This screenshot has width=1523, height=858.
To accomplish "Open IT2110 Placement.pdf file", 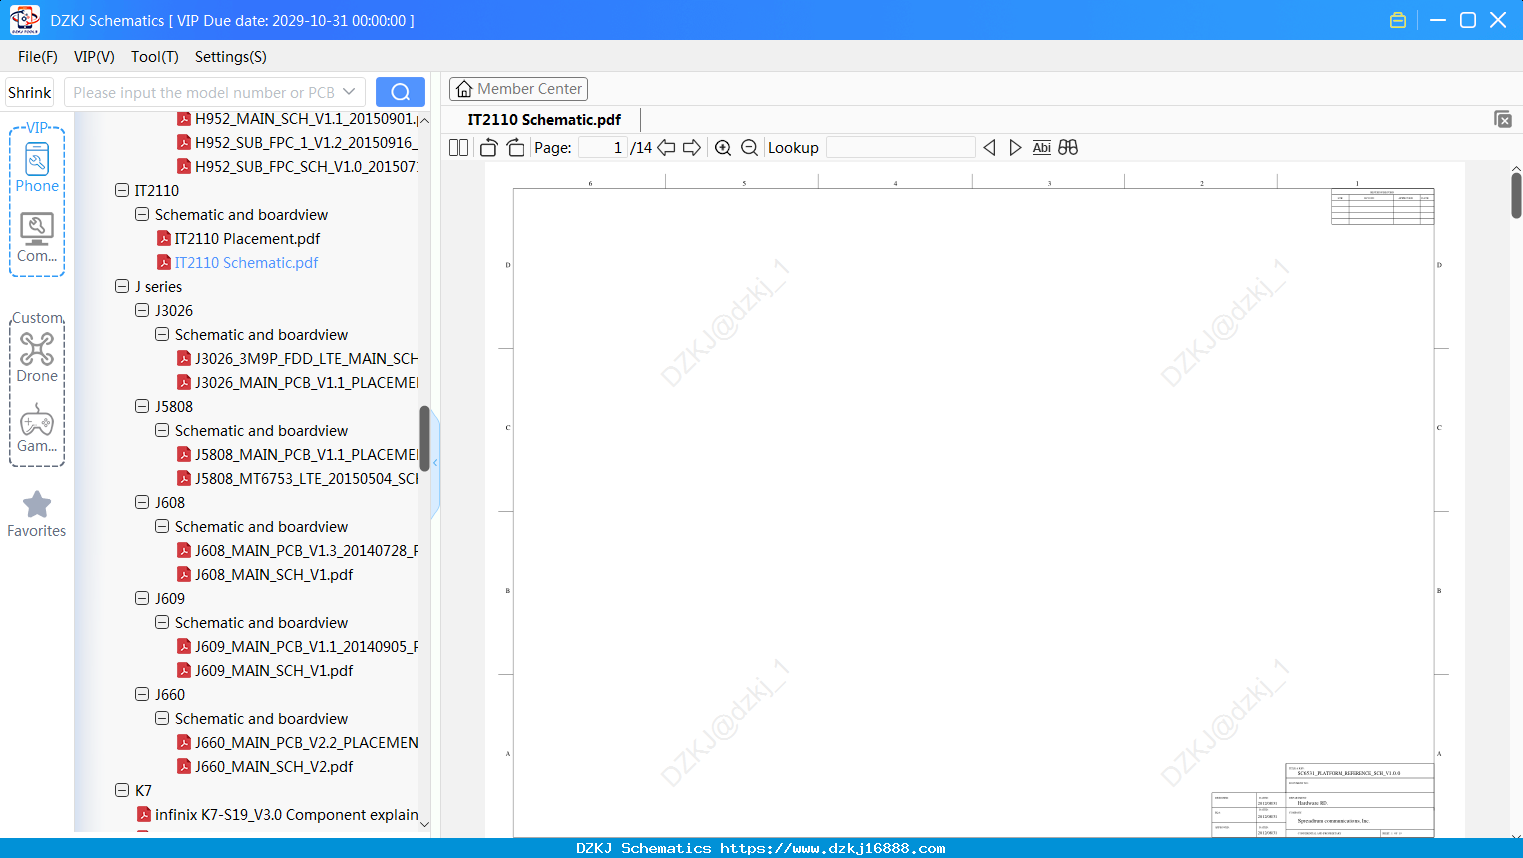I will tap(239, 239).
